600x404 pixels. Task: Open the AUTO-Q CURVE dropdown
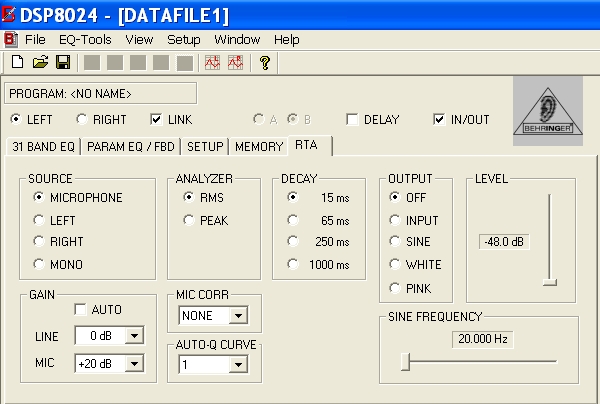[238, 365]
